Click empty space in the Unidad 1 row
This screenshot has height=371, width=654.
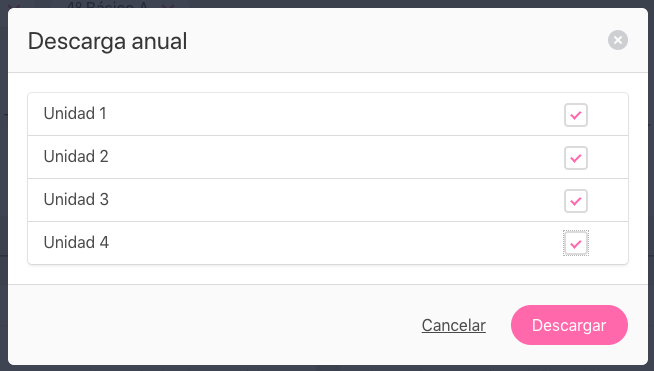click(x=334, y=114)
